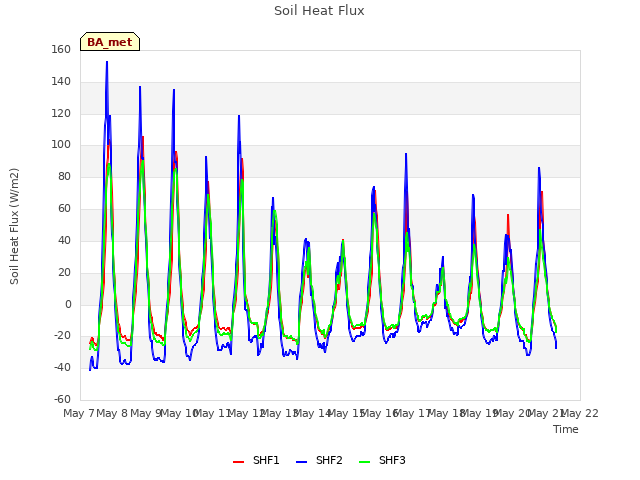Image resolution: width=640 pixels, height=480 pixels.
Task: Click the May 7 x-axis label
Action: coord(79,413)
